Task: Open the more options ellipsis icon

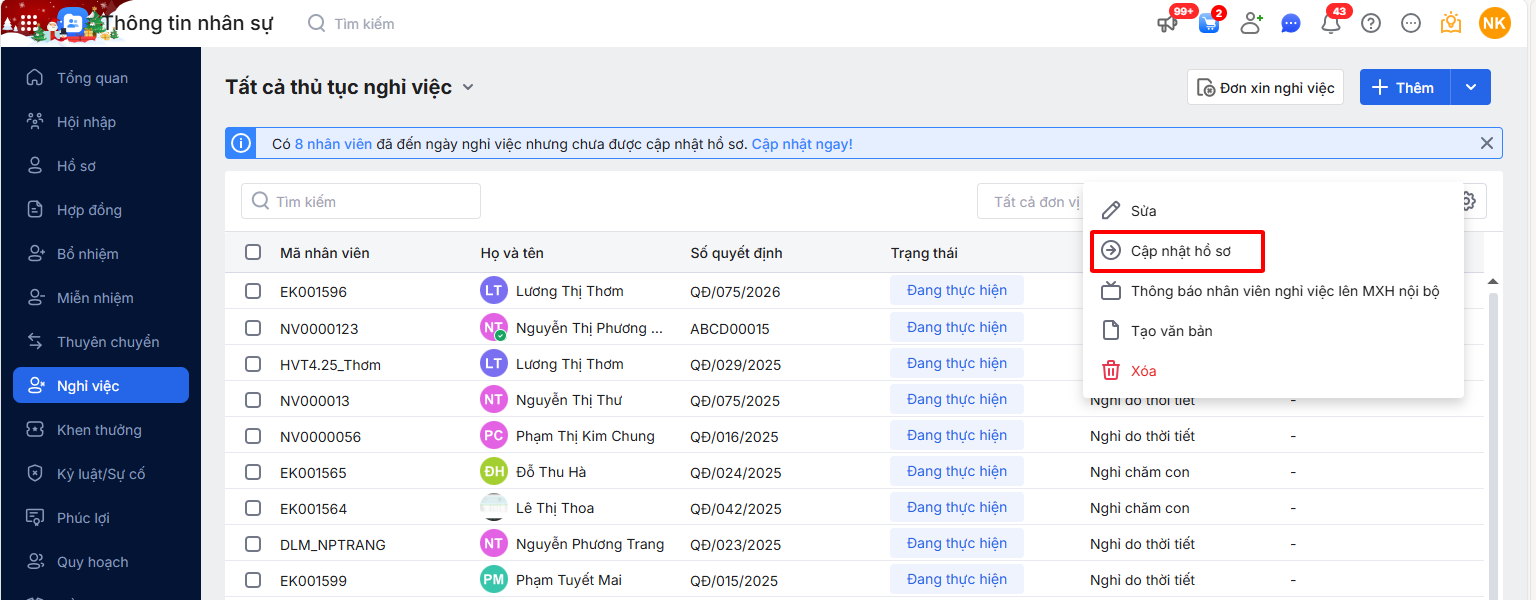Action: (1411, 23)
